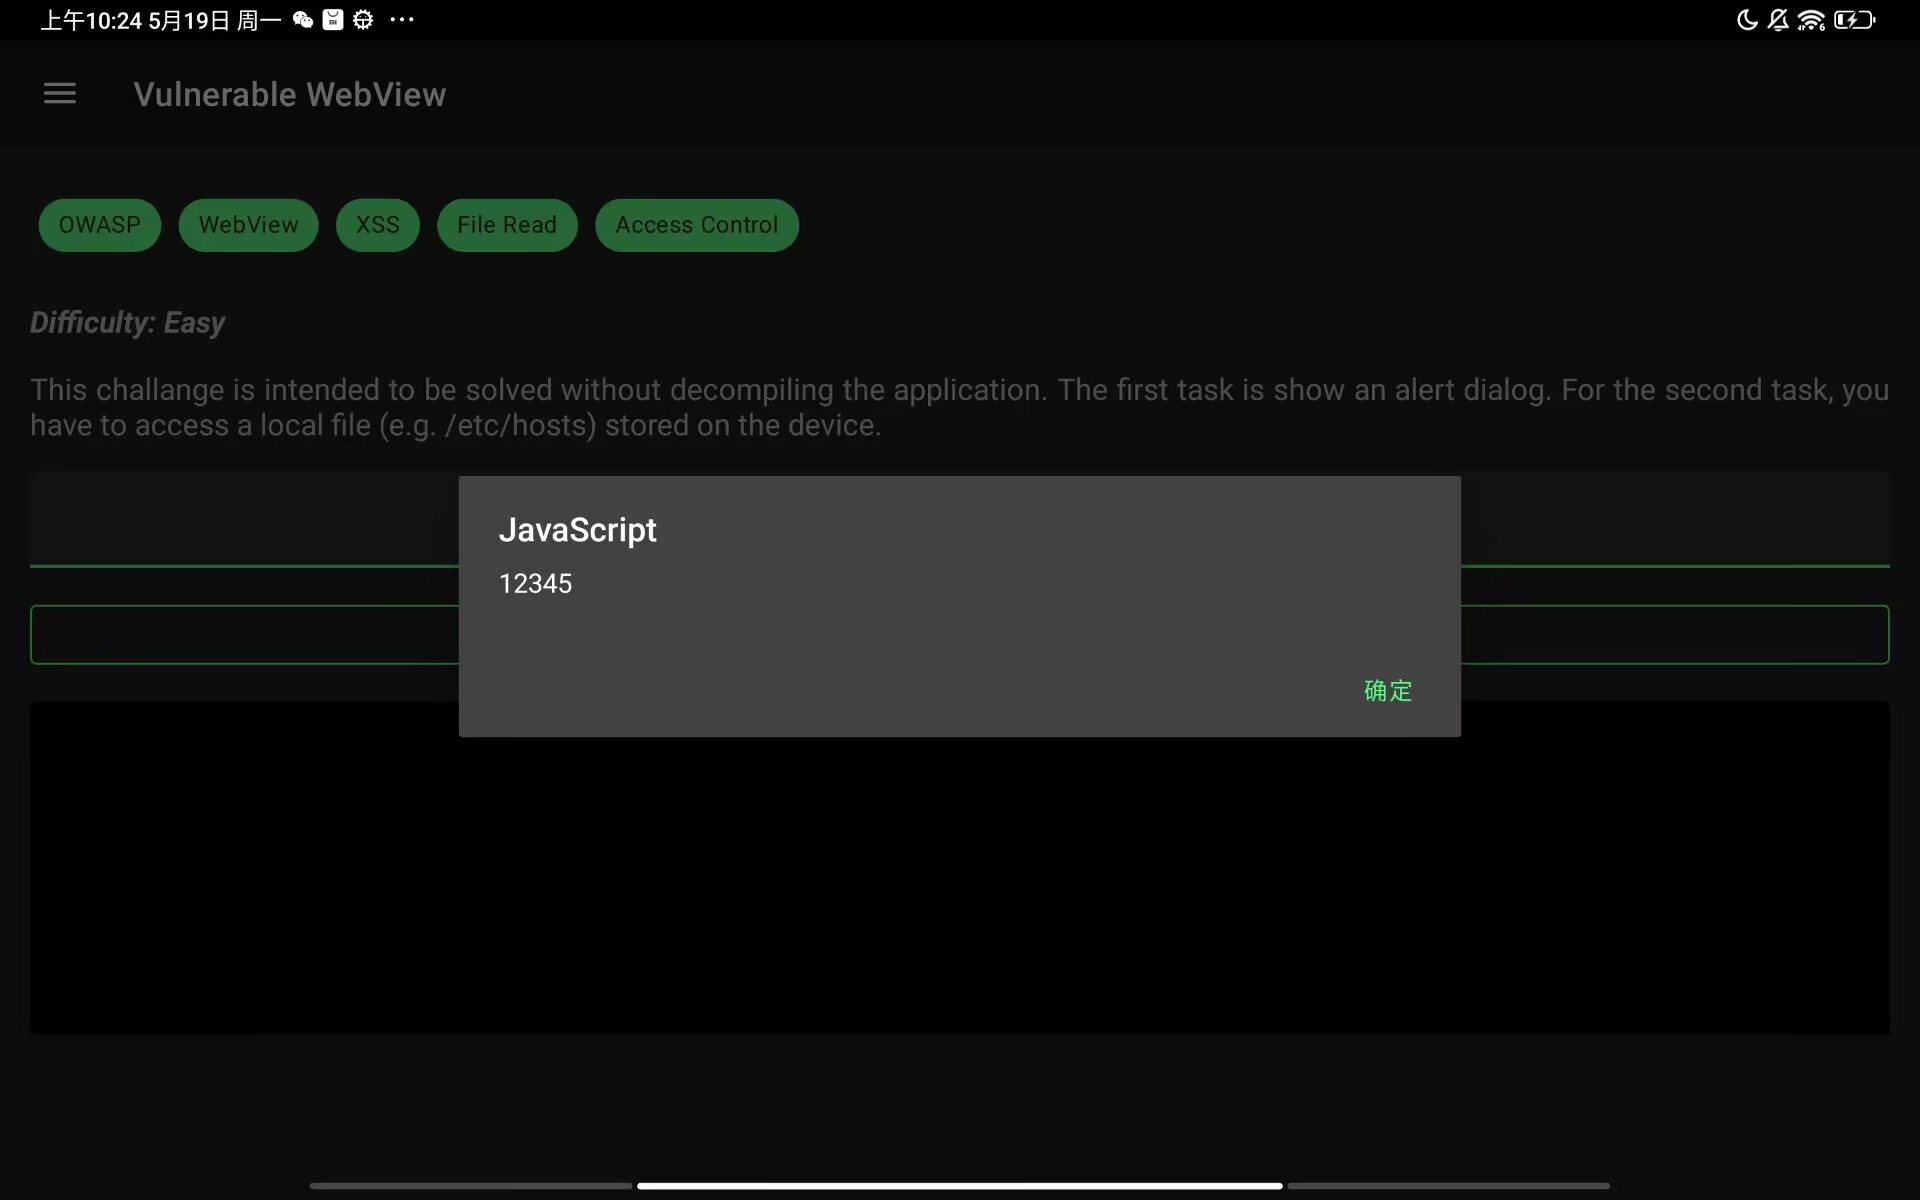Tap the Wi-Fi status icon
This screenshot has height=1200, width=1920.
1811,20
